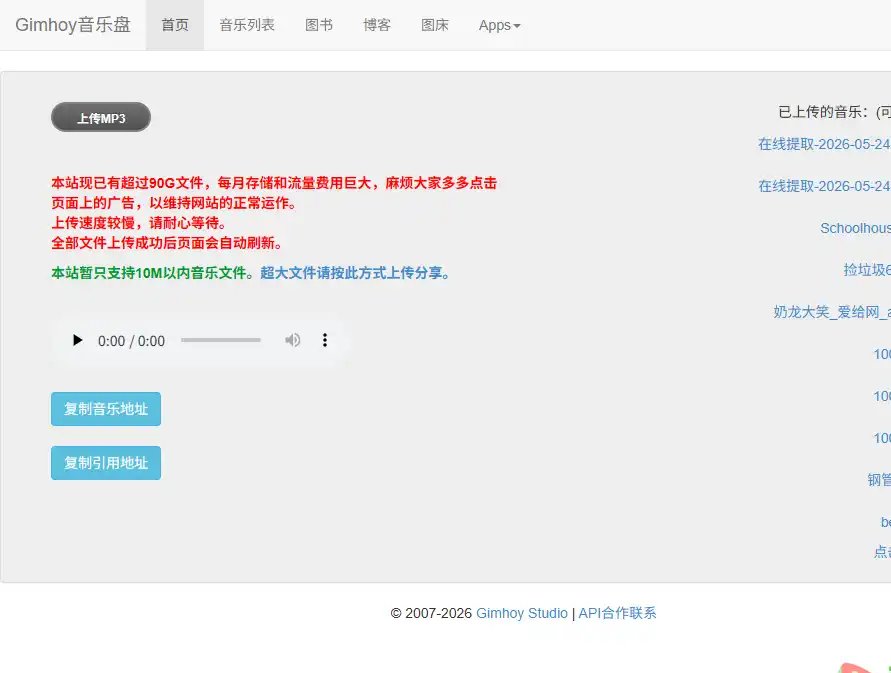Click the audio progress bar
Viewport: 891px width, 673px height.
pyautogui.click(x=220, y=340)
